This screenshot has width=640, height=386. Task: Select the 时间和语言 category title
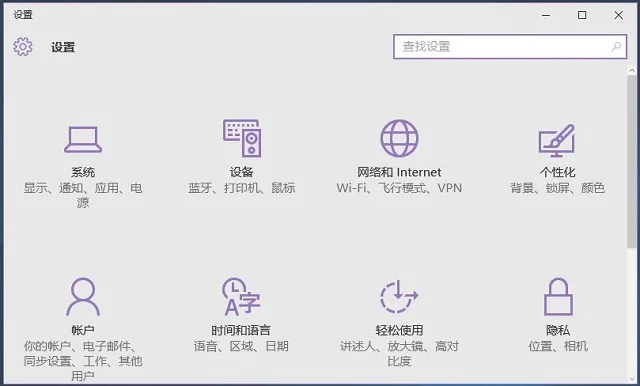(x=241, y=330)
